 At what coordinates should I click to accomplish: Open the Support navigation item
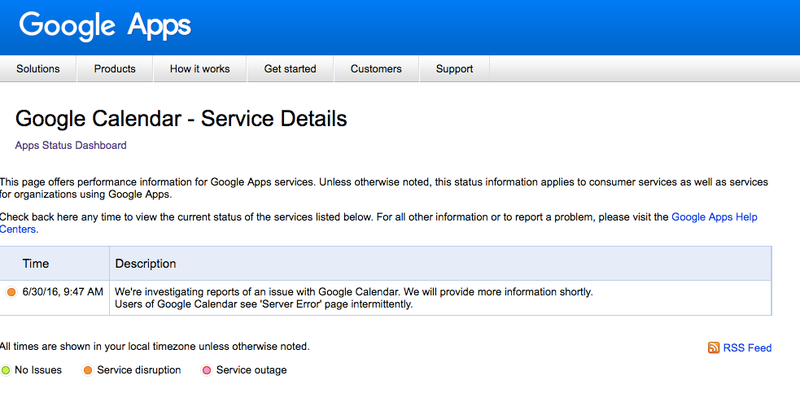pyautogui.click(x=454, y=69)
